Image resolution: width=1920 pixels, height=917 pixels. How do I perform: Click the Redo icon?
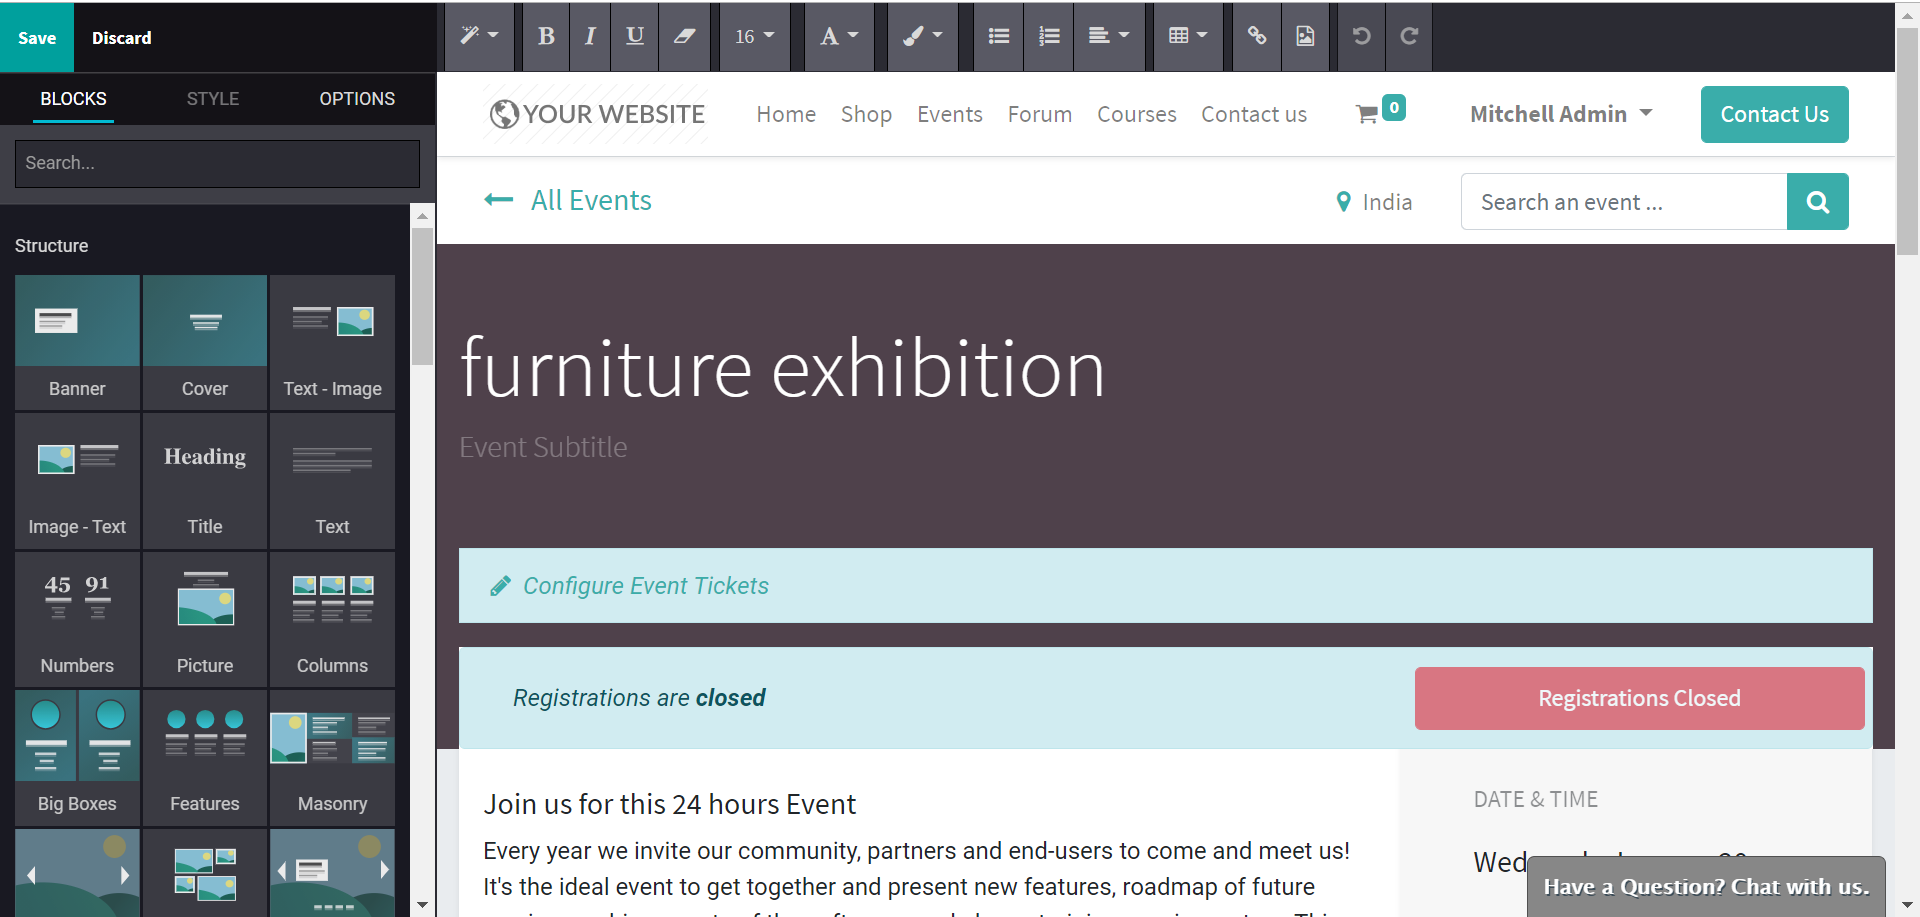pos(1409,36)
